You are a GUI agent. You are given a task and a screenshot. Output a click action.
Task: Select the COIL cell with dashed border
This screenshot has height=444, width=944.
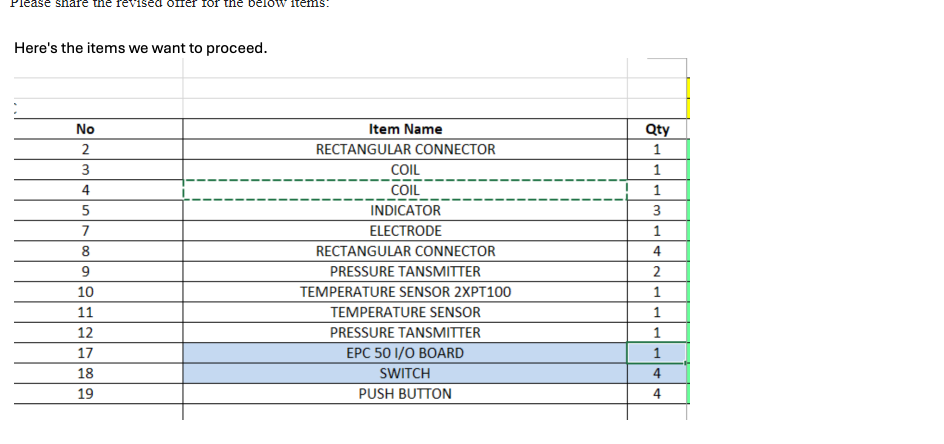click(x=405, y=190)
